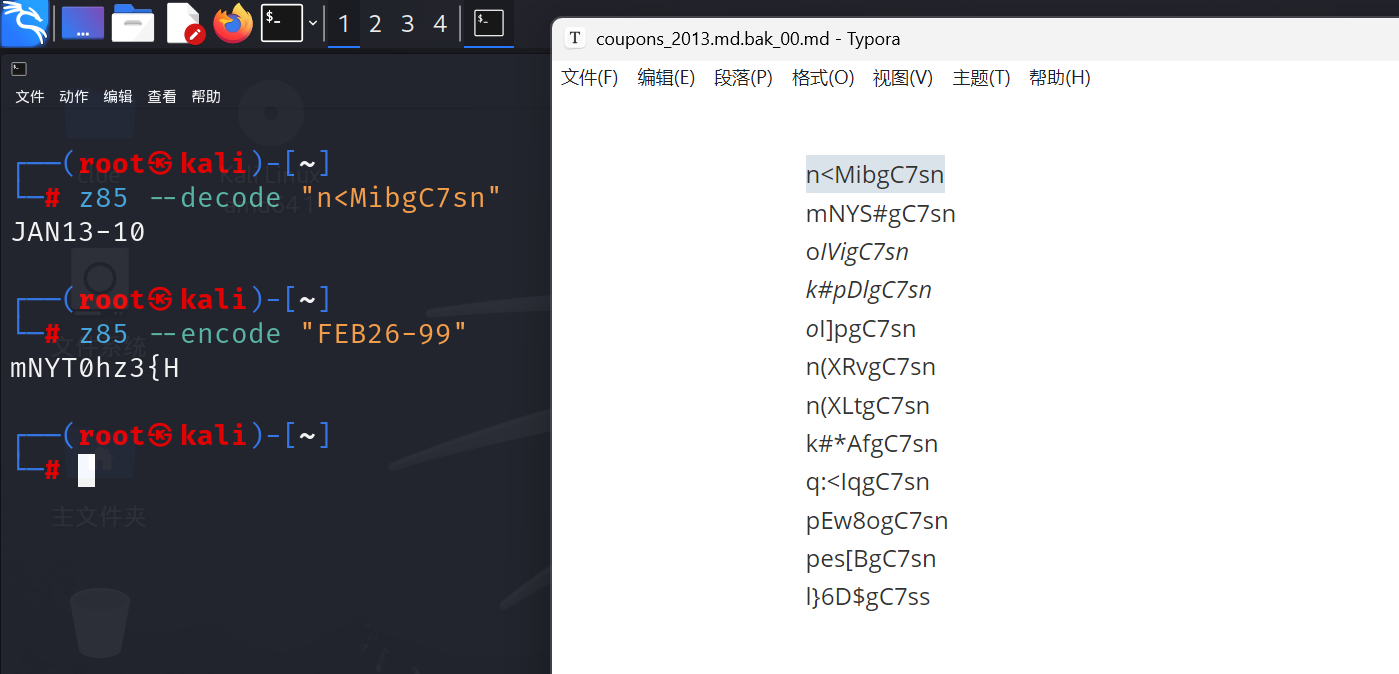
Task: Open the file manager icon in the panel
Action: (x=133, y=23)
